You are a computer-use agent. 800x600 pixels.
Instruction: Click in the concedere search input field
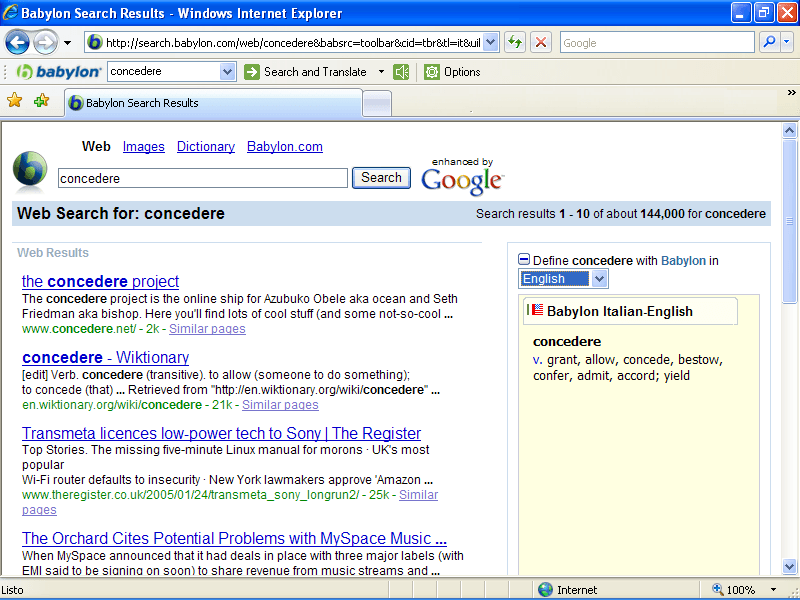tap(203, 178)
